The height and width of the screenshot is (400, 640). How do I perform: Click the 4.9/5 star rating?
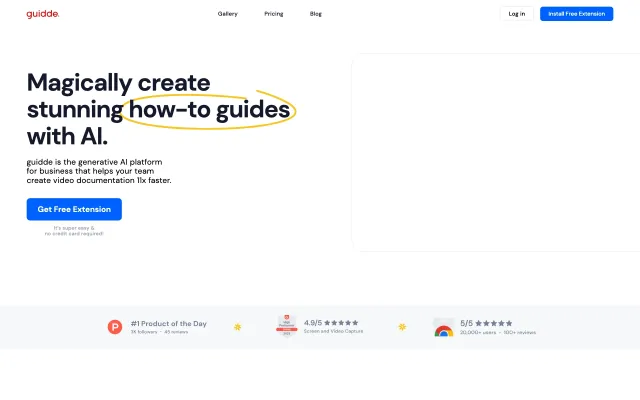pyautogui.click(x=331, y=323)
